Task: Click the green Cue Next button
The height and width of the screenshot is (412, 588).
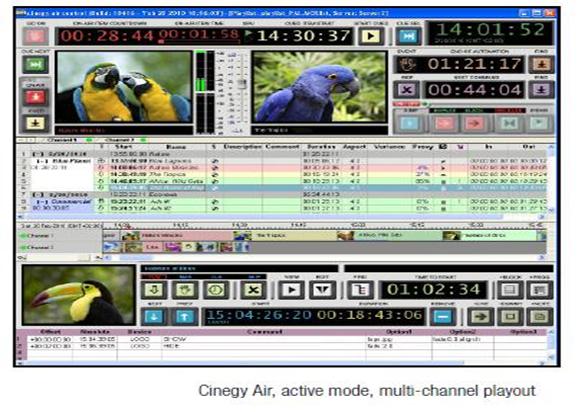Action: coord(35,64)
